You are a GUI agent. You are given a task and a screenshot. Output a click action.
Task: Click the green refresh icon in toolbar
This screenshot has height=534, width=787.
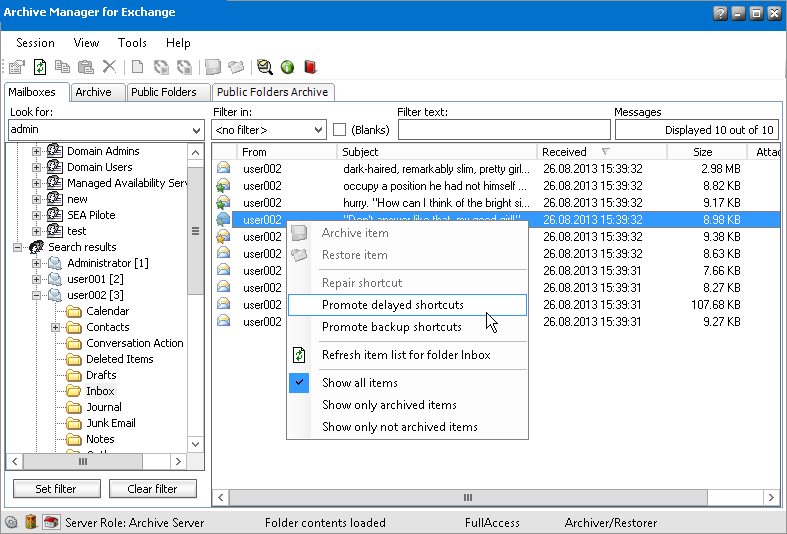click(40, 67)
